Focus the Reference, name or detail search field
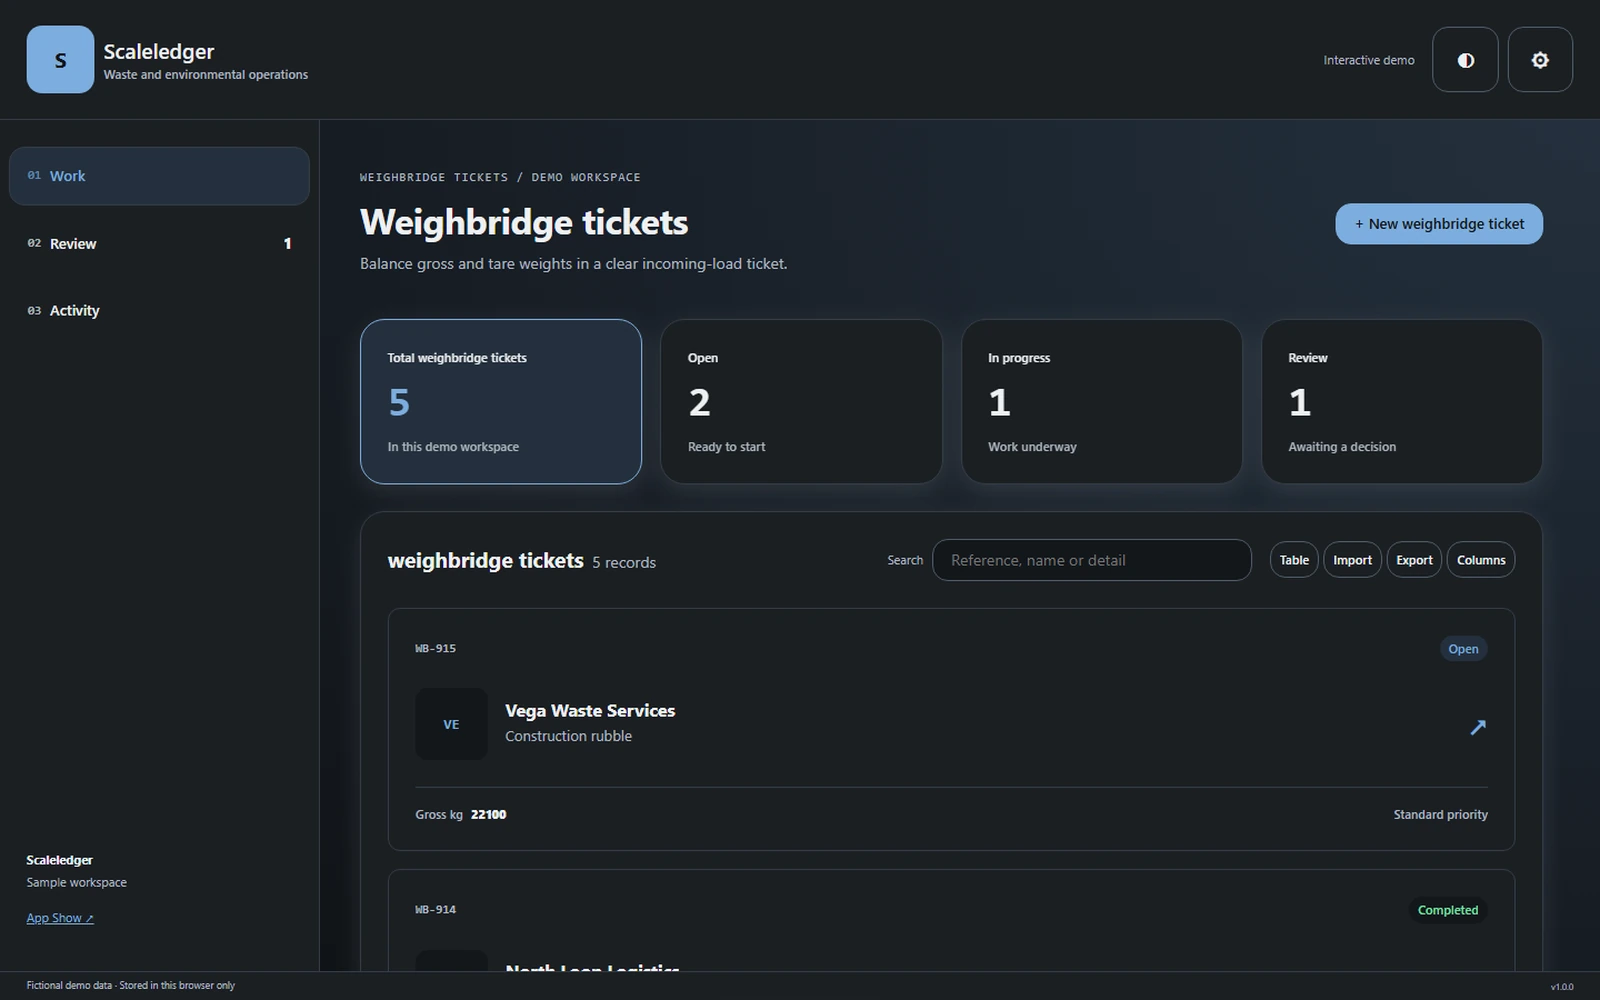Viewport: 1600px width, 1000px height. pyautogui.click(x=1092, y=560)
